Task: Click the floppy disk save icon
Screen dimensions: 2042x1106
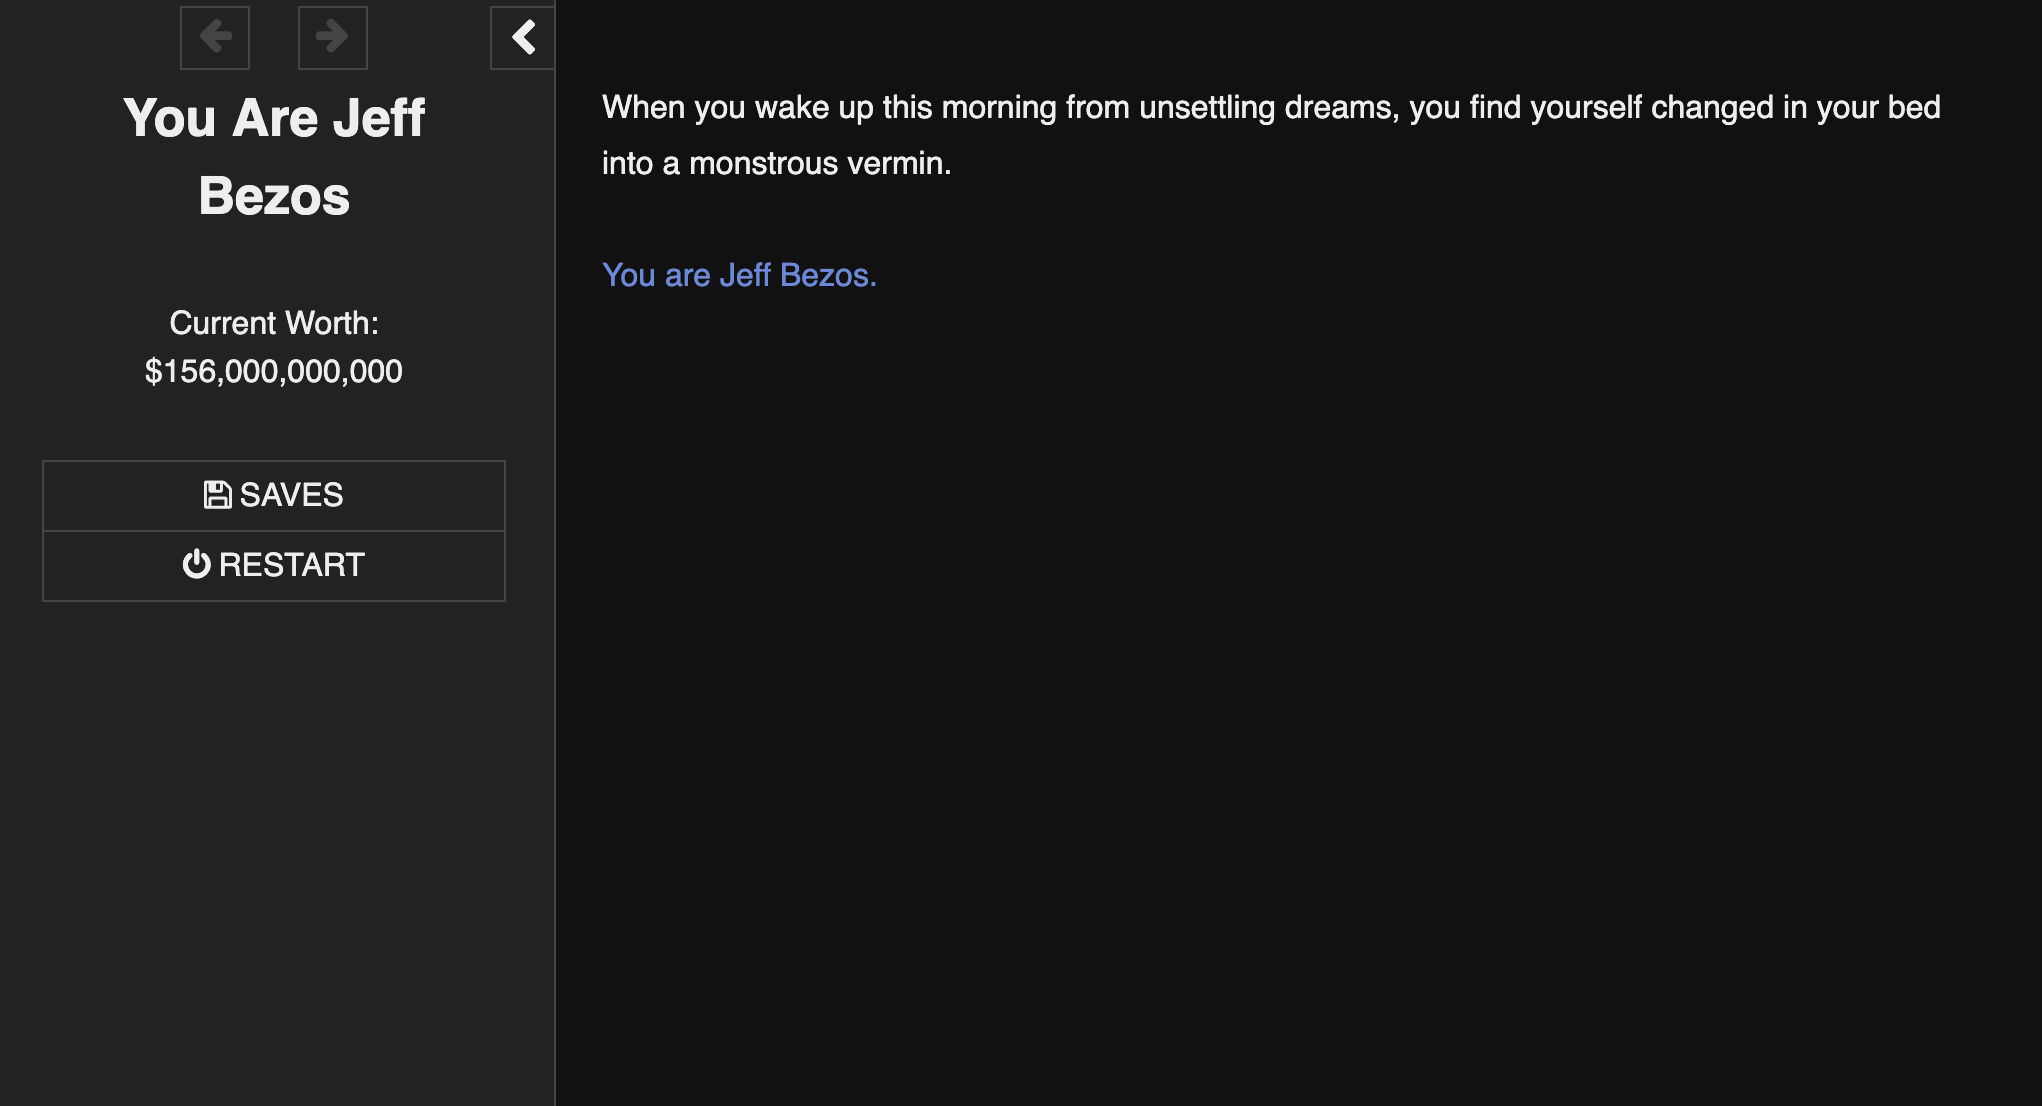Action: tap(217, 495)
